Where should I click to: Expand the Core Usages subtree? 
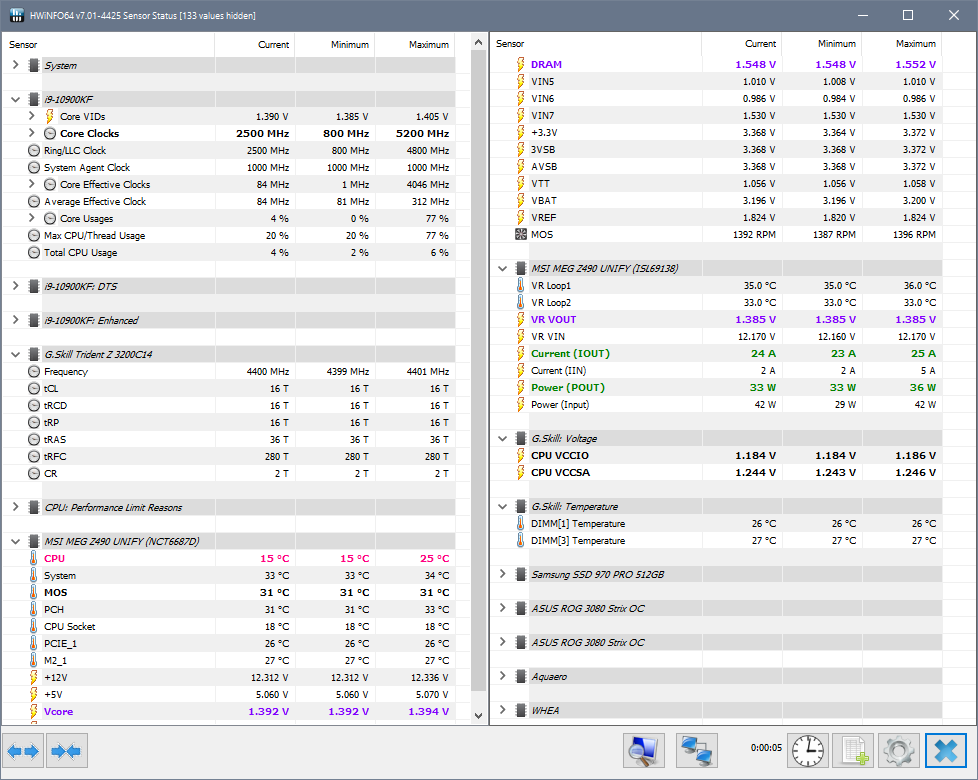coord(31,218)
